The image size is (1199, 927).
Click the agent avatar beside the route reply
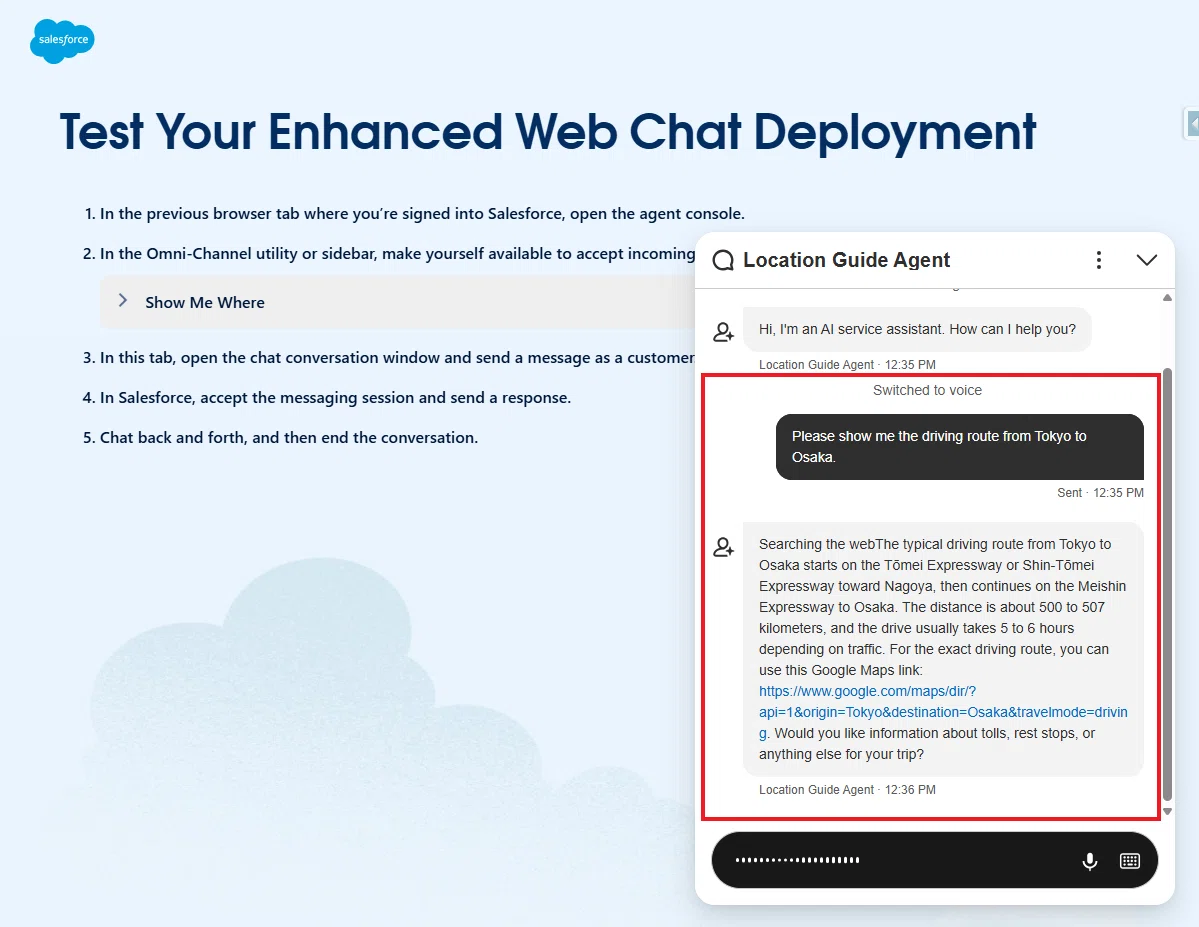pyautogui.click(x=723, y=547)
